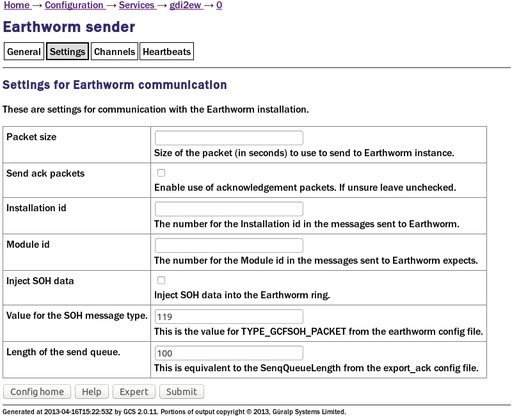The height and width of the screenshot is (418, 512).
Task: Follow the gdi2ew breadcrumb link
Action: [x=186, y=5]
